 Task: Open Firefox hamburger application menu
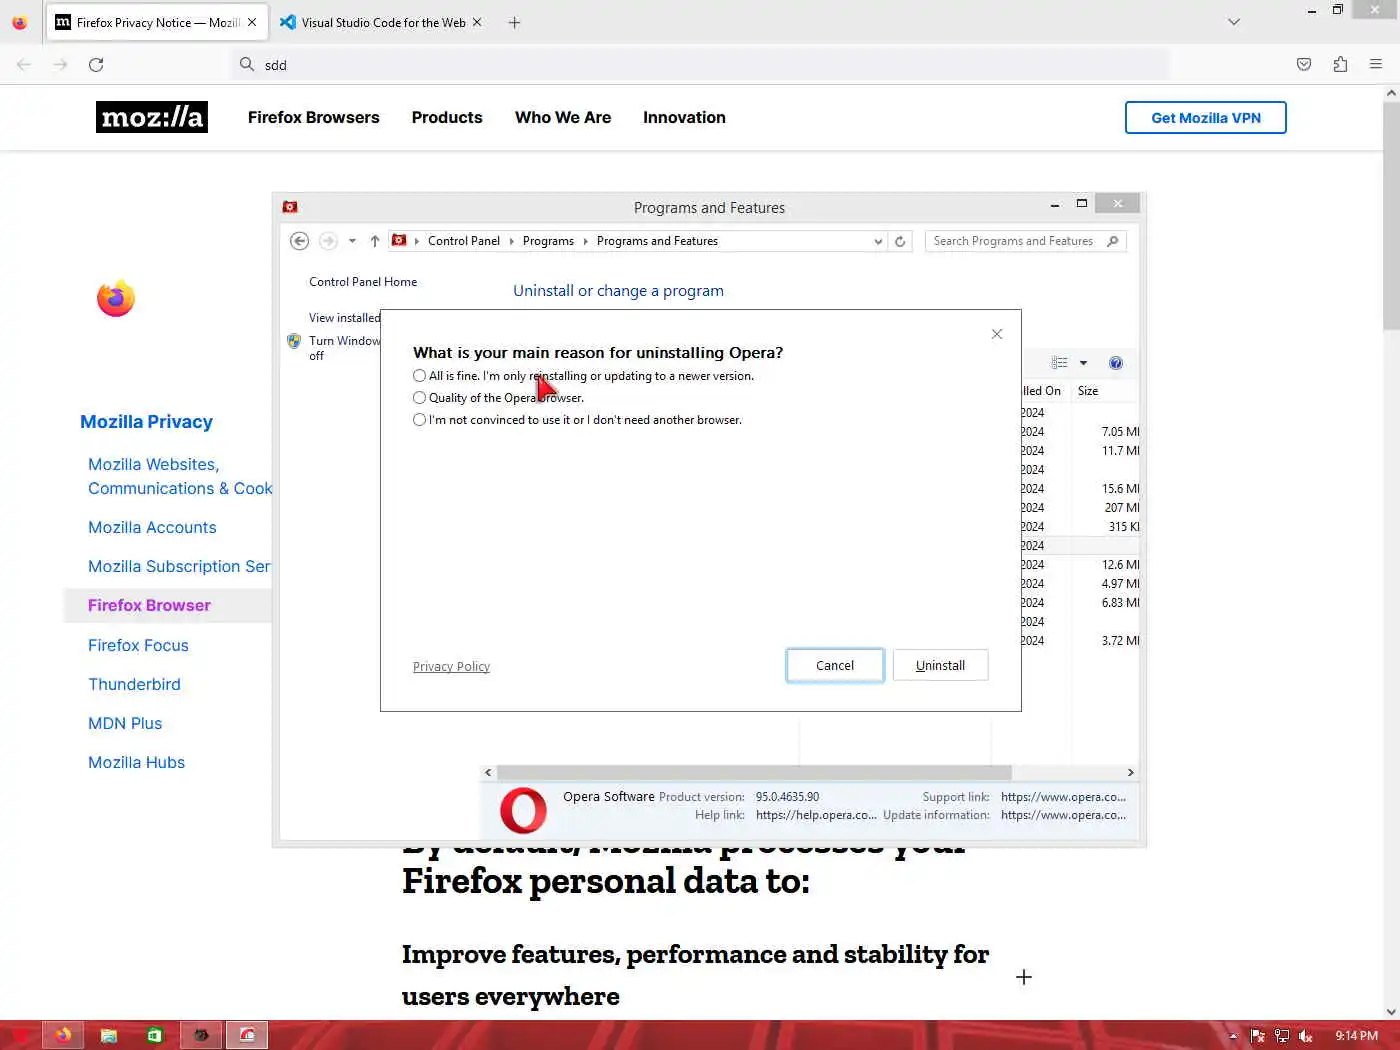(x=1376, y=64)
